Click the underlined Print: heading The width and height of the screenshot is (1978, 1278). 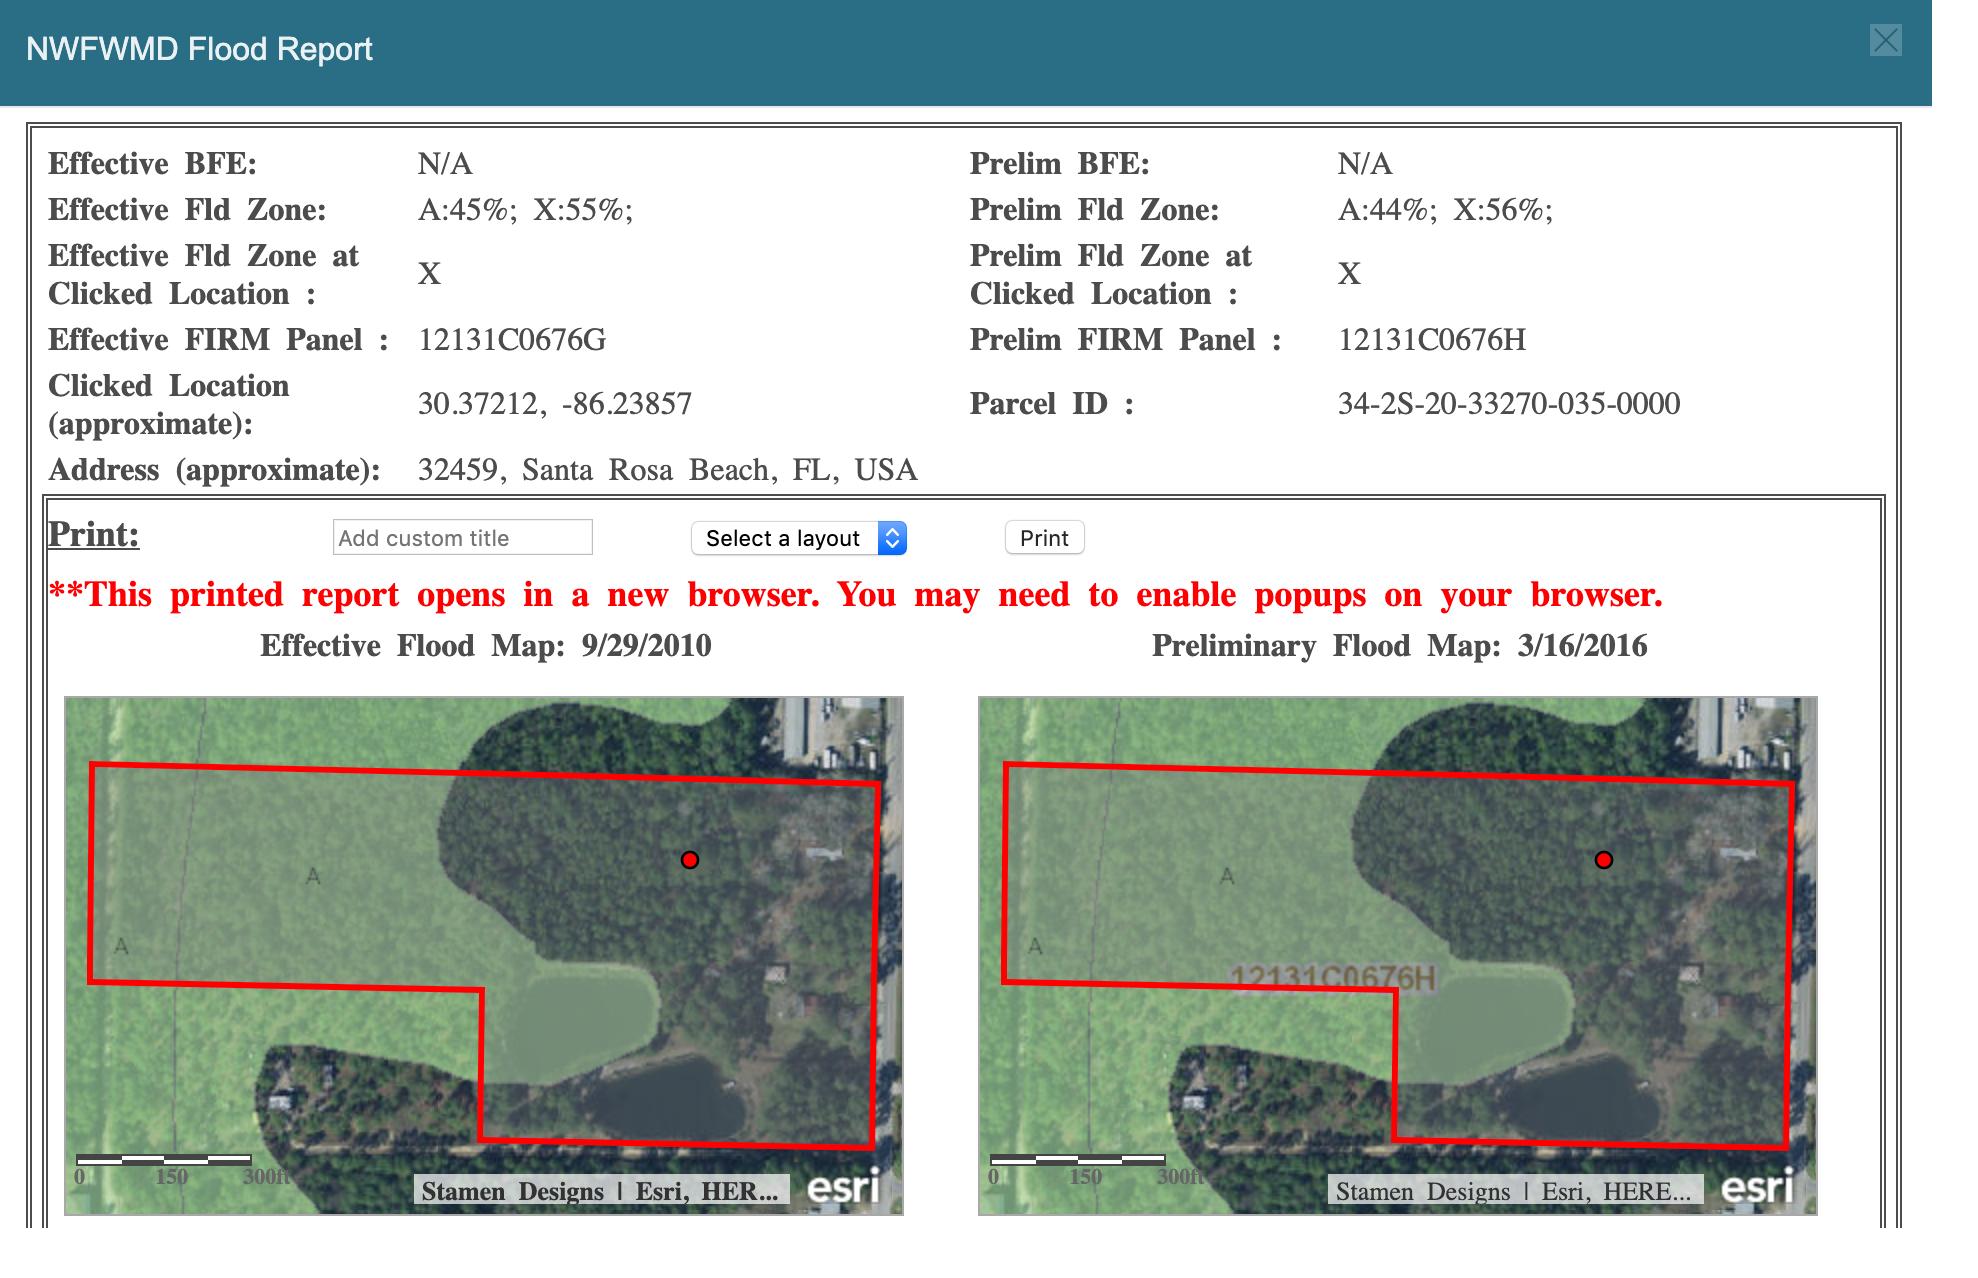[x=93, y=534]
